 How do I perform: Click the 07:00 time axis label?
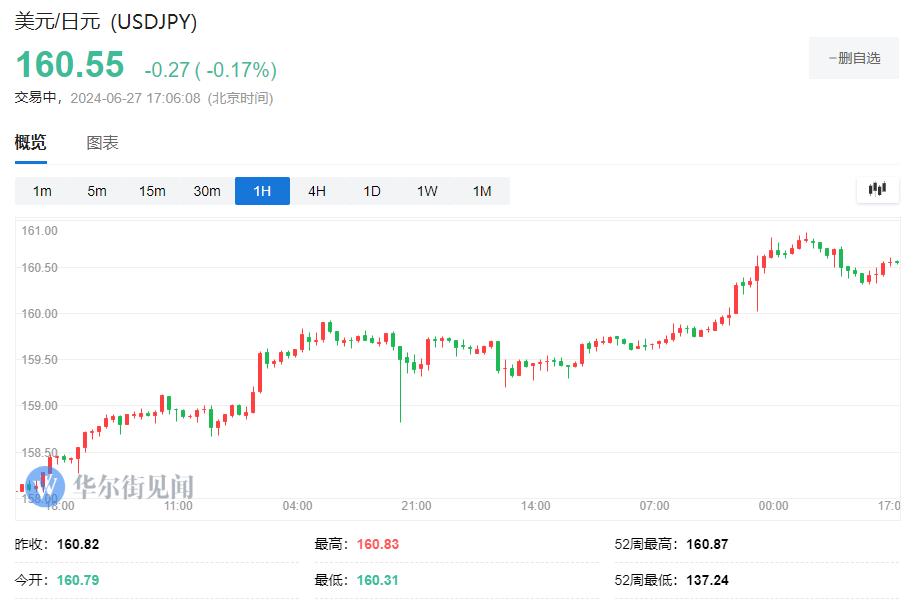coord(654,506)
